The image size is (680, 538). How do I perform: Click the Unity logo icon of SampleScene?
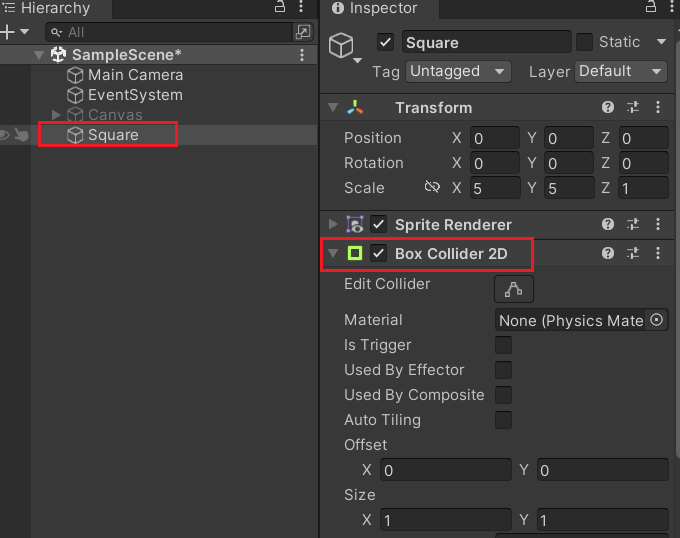[58, 55]
